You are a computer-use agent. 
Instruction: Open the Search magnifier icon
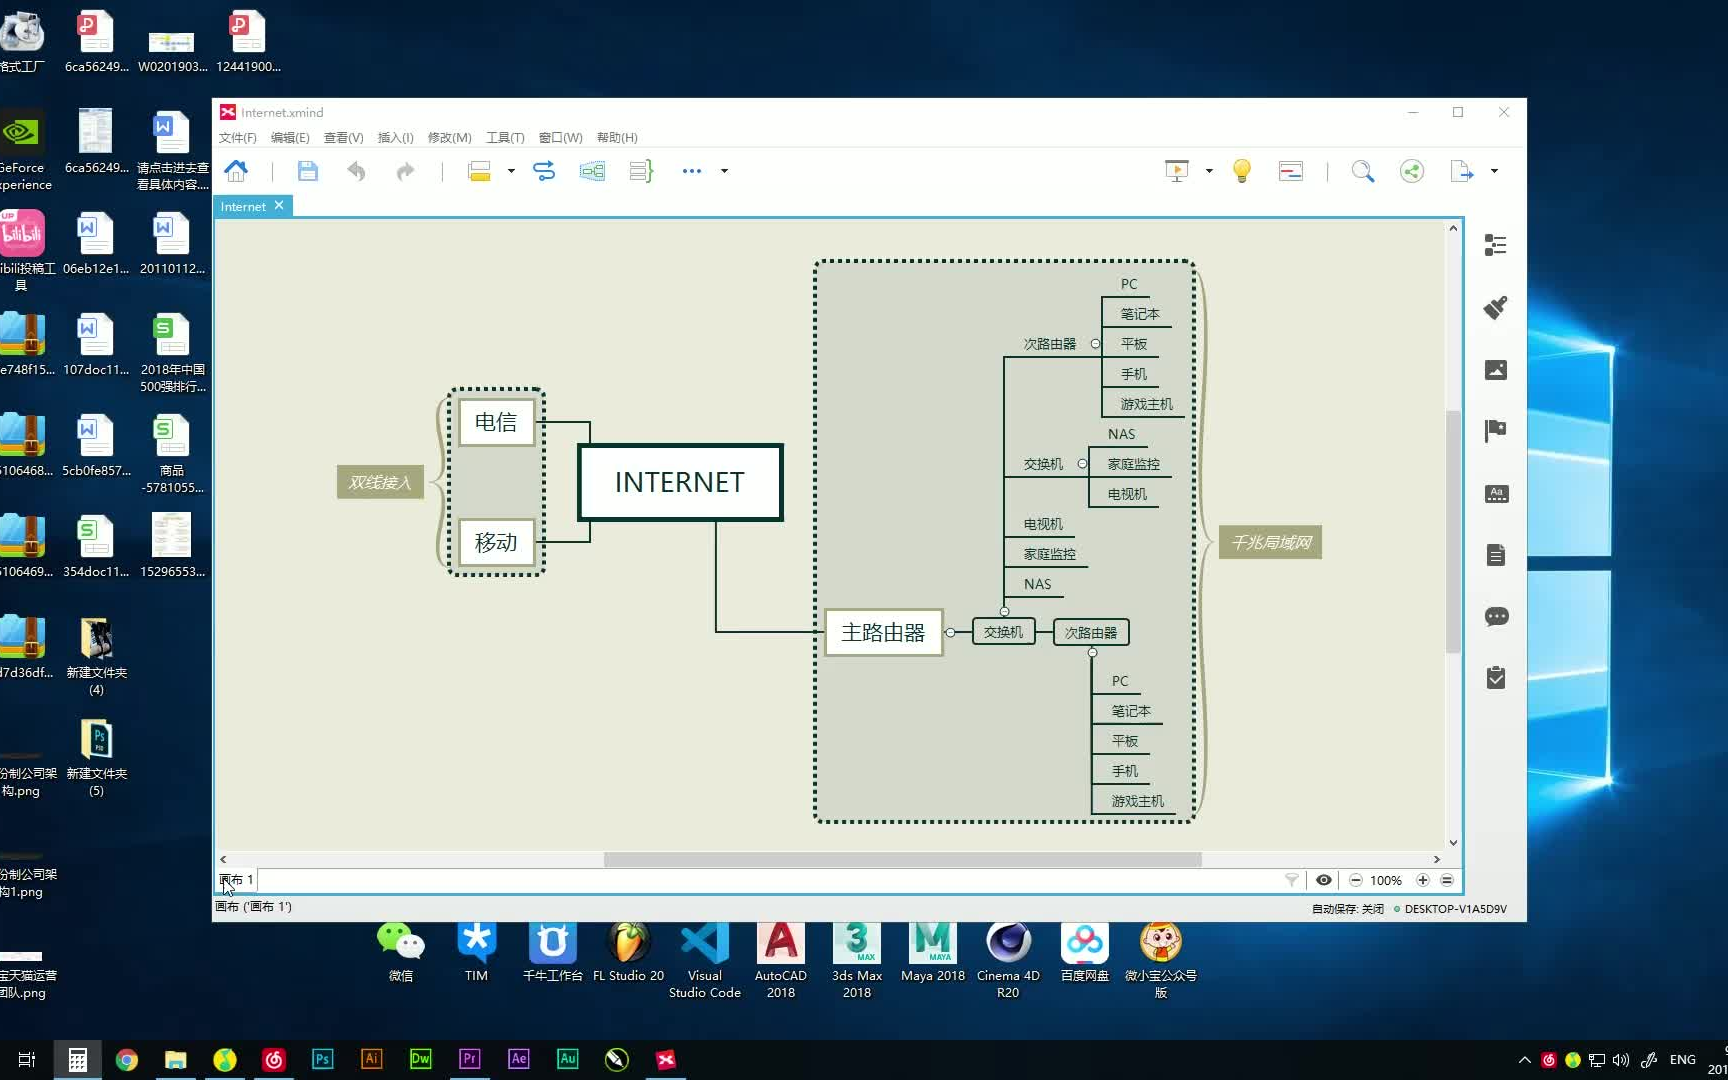click(1362, 171)
